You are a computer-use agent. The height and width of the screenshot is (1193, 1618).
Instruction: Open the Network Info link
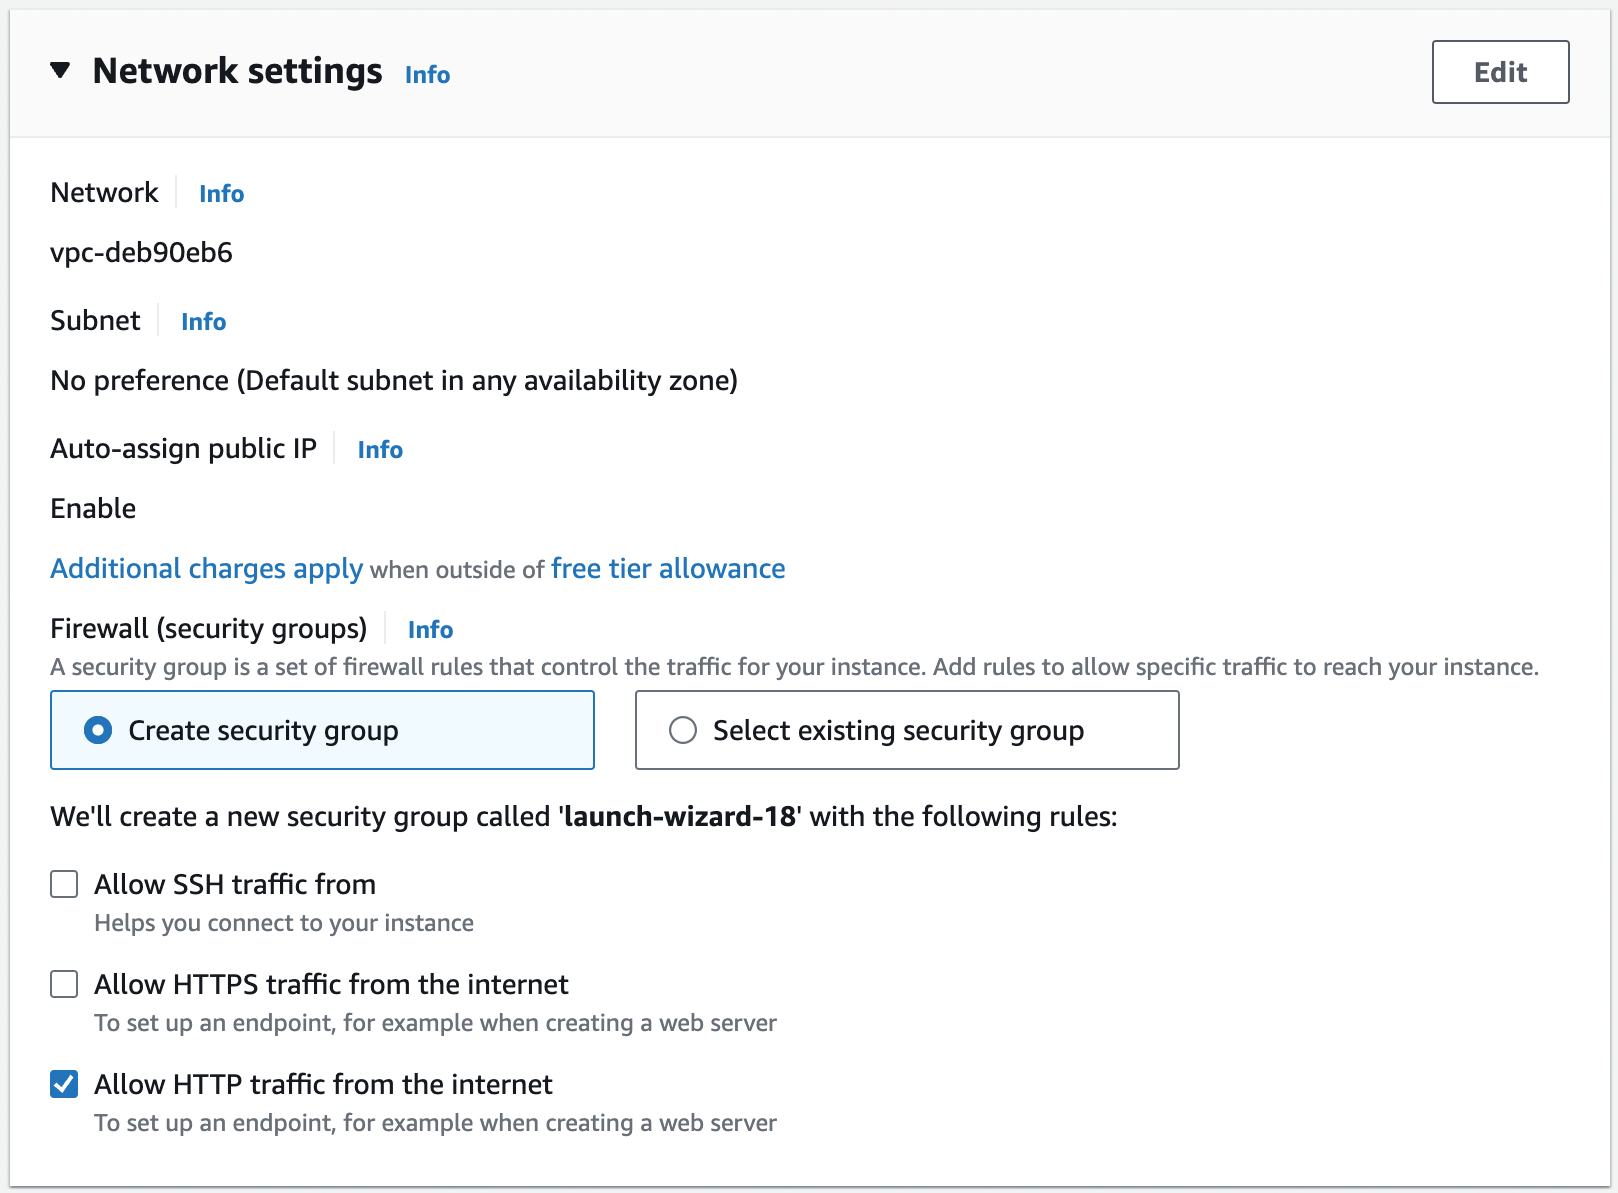(221, 193)
